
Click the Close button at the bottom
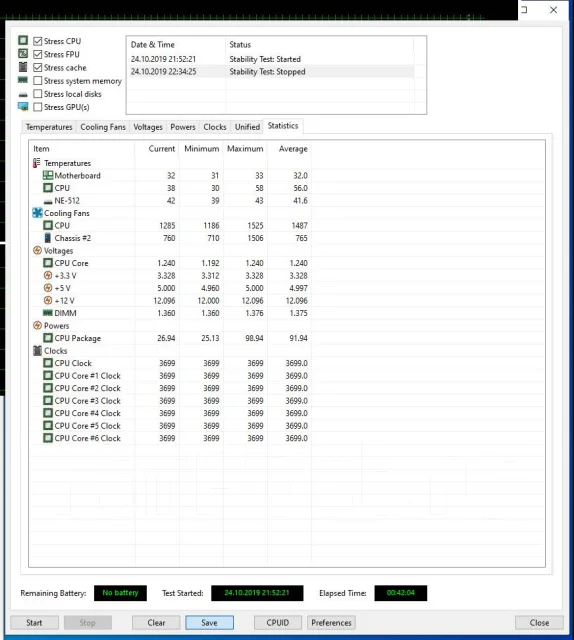(x=539, y=623)
